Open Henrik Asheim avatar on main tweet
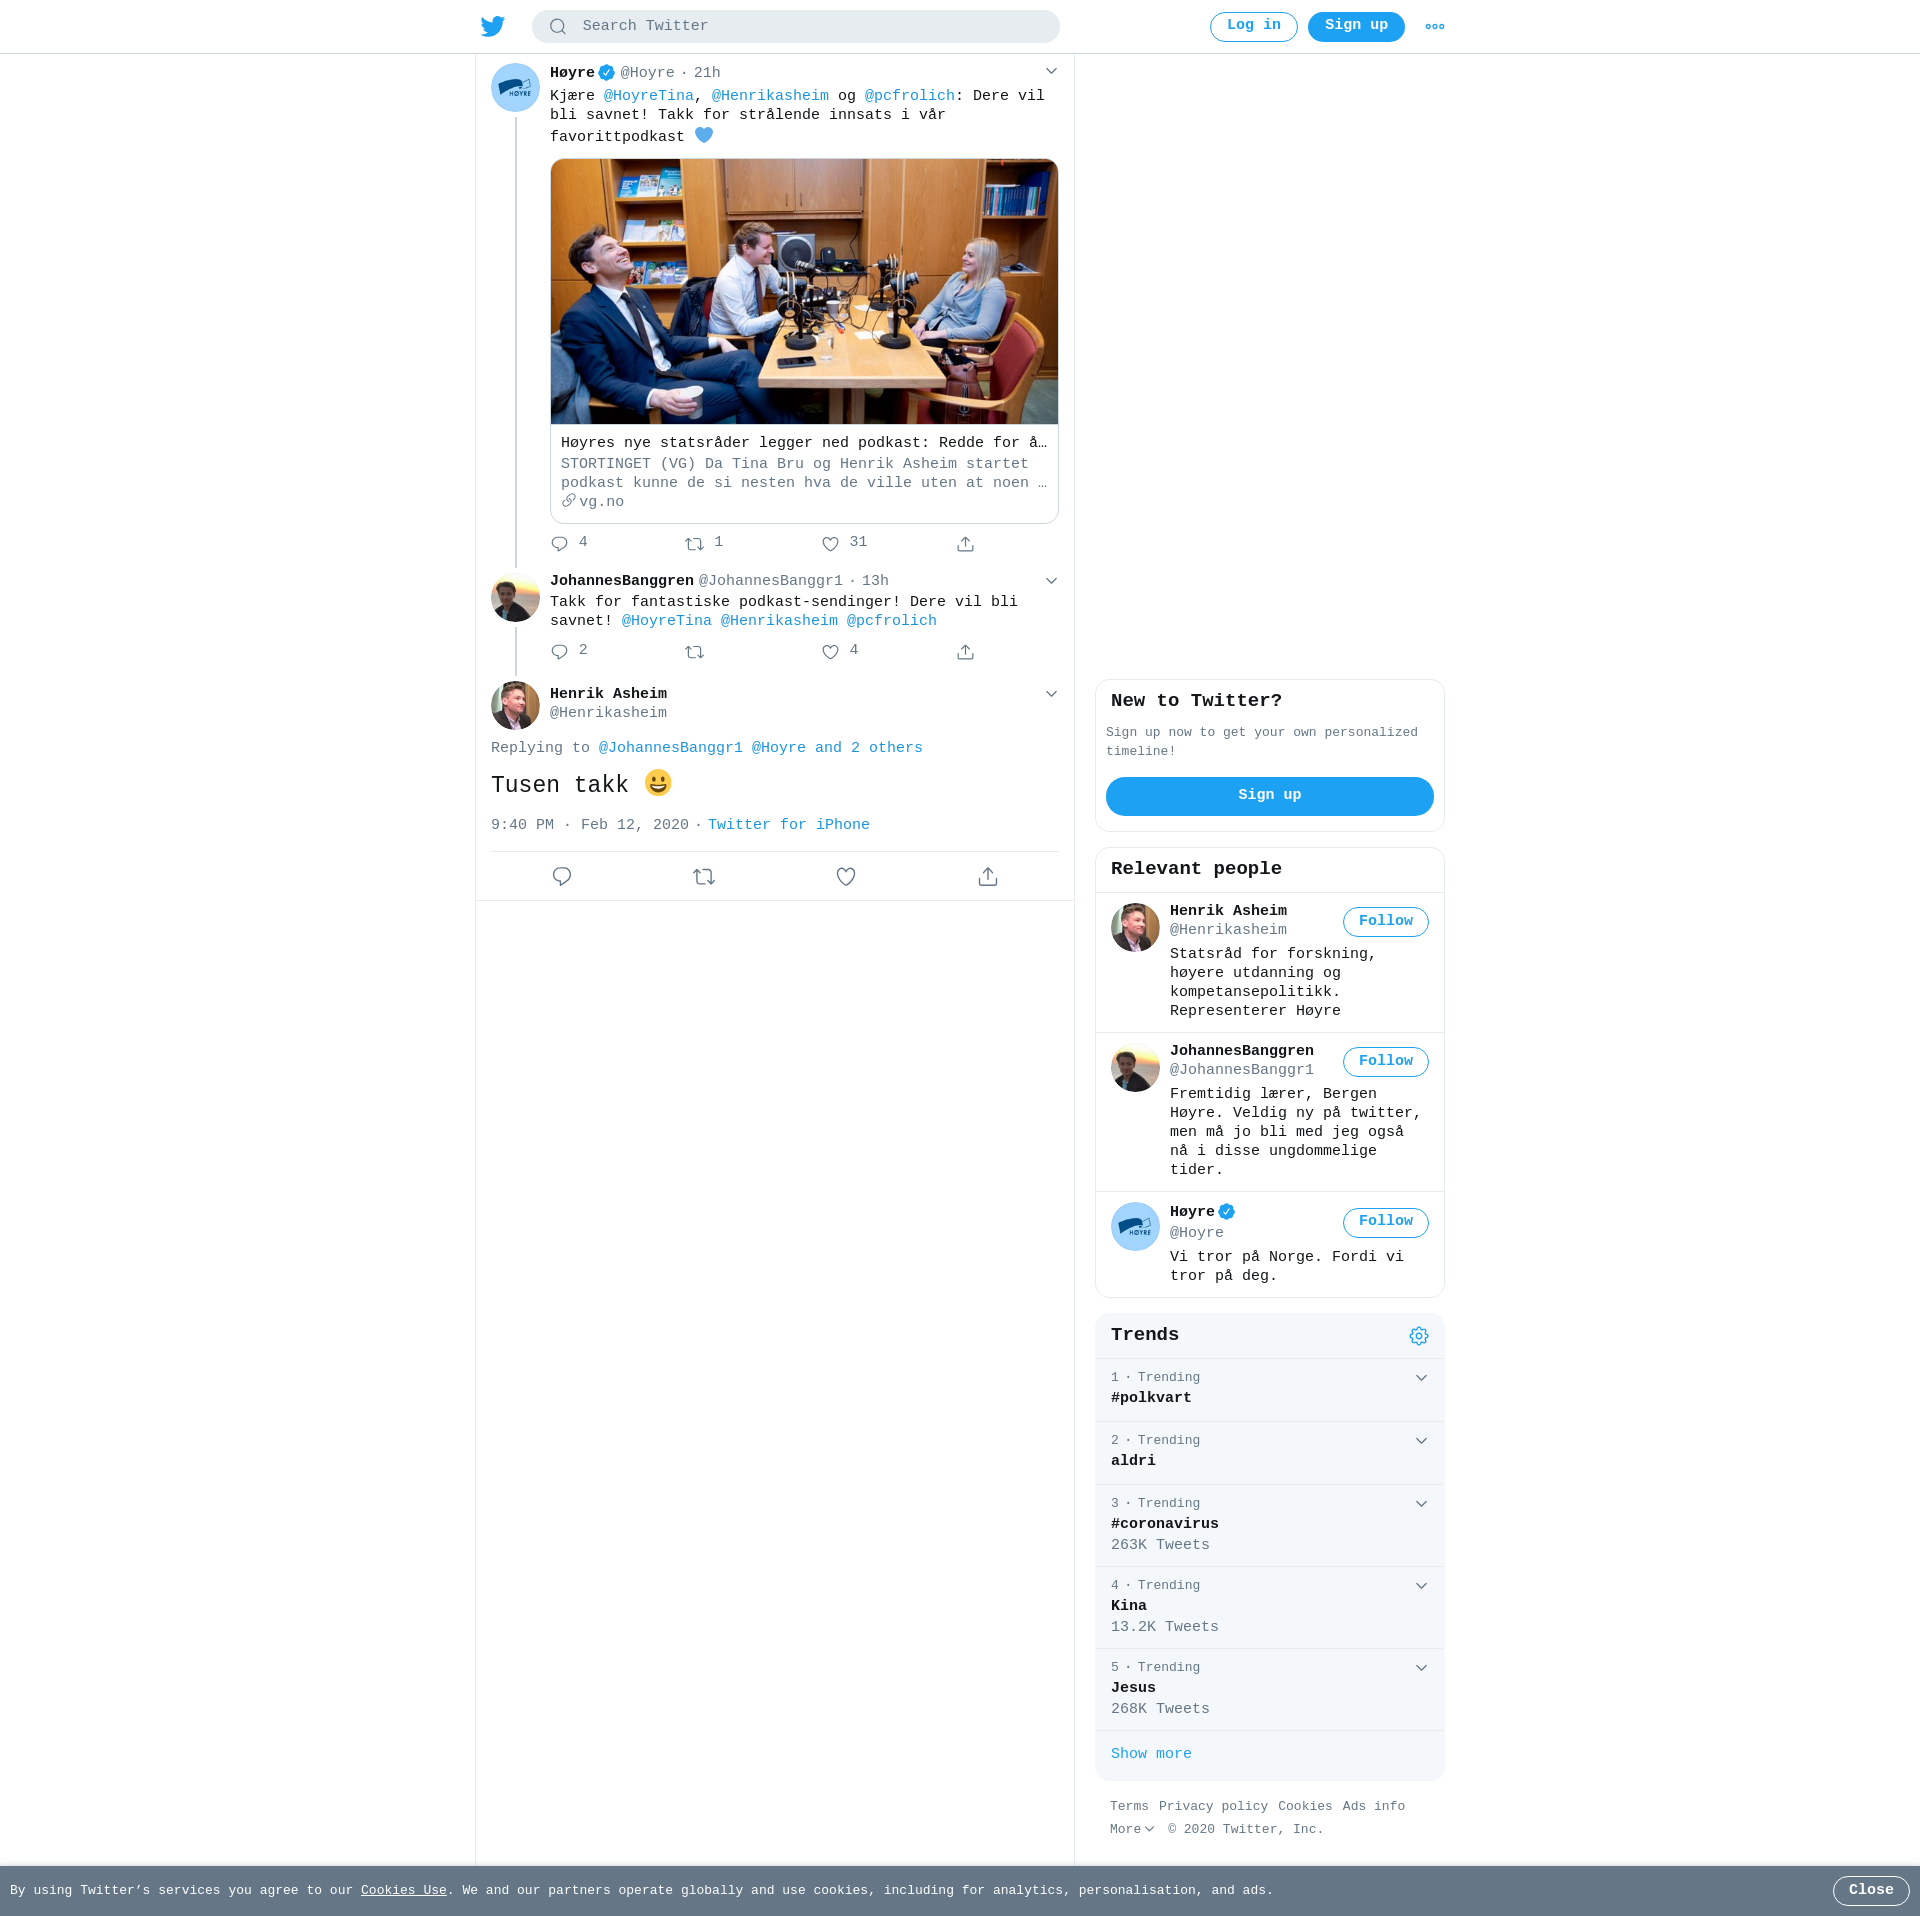This screenshot has width=1920, height=1916. 515,706
